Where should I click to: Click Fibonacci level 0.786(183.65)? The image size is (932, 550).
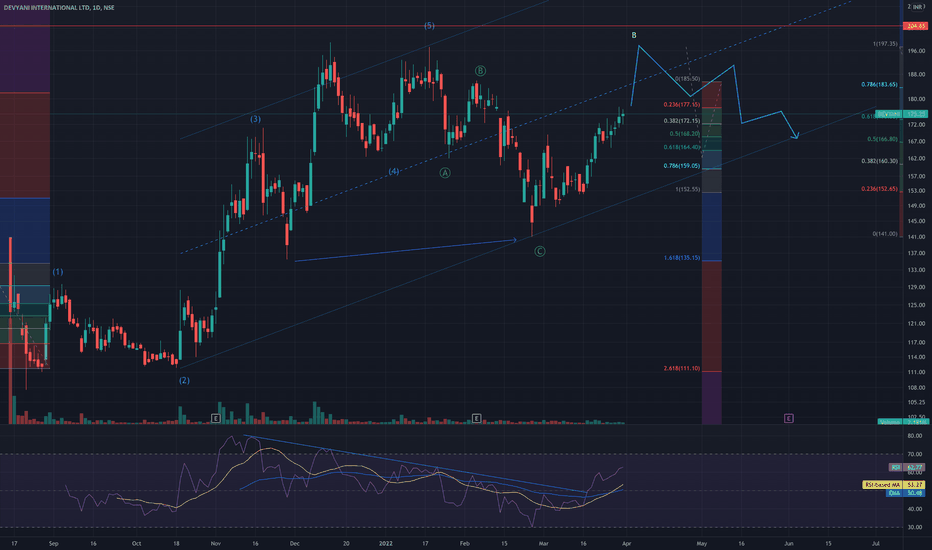pos(879,84)
